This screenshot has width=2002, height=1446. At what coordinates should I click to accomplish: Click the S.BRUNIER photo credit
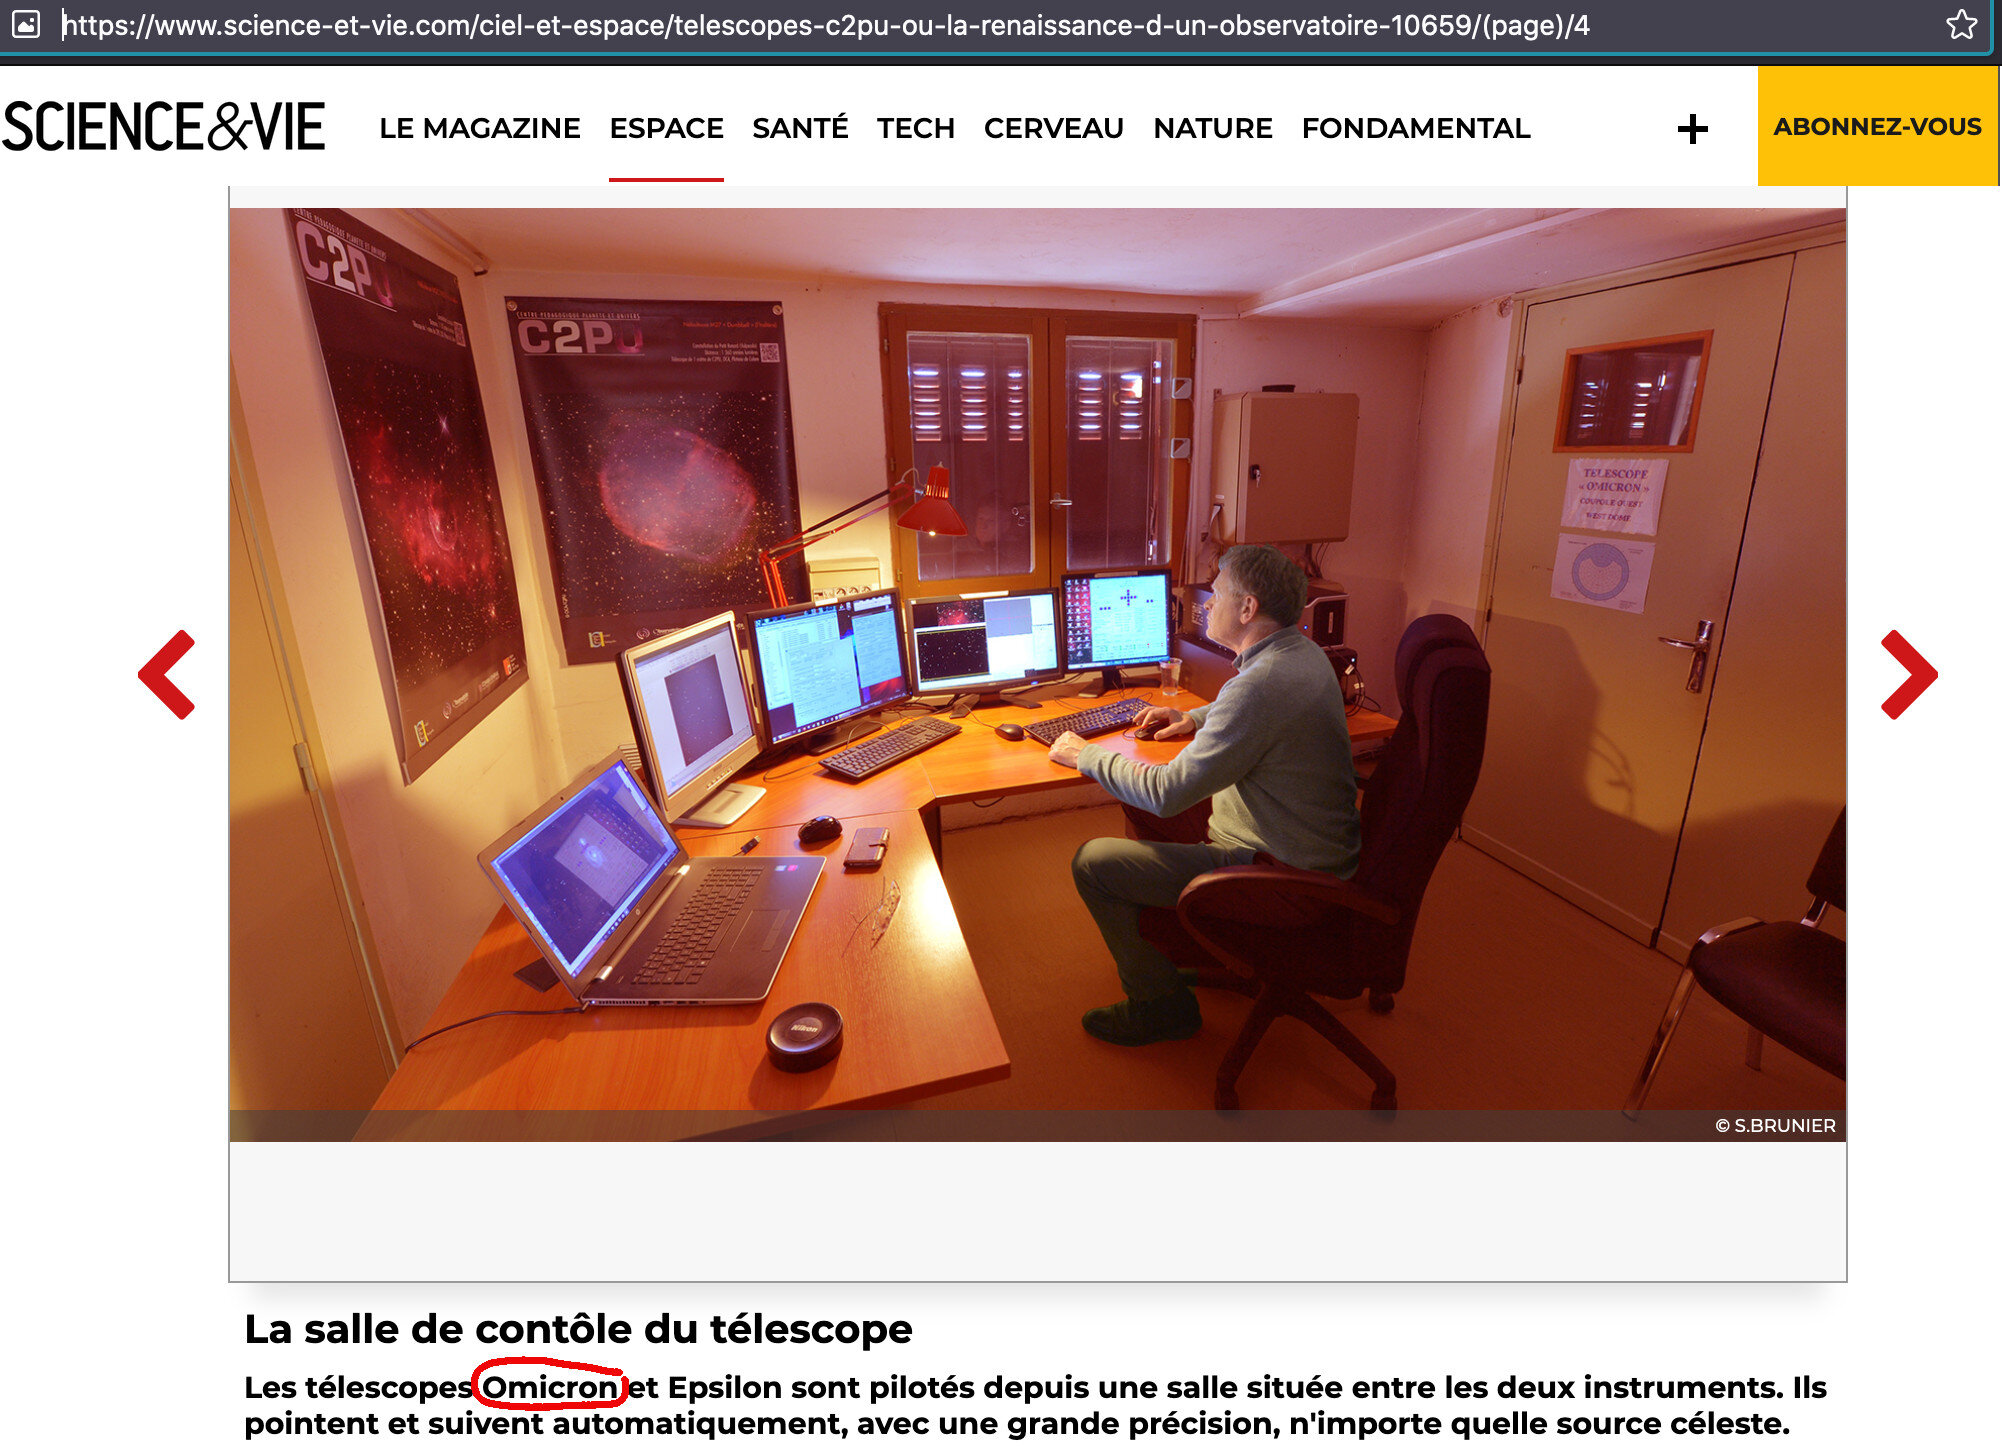tap(1775, 1125)
